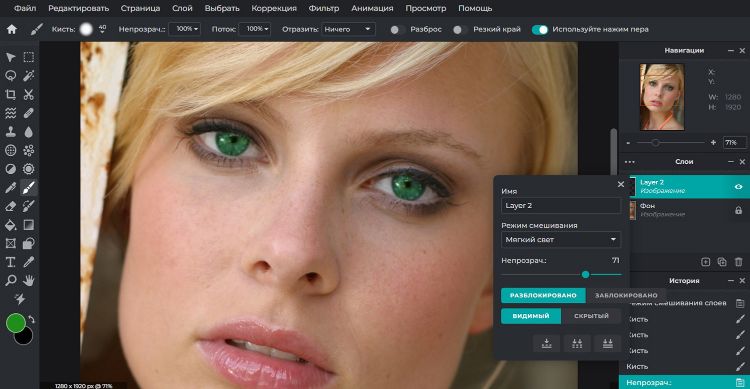Select the Hand pan tool
The image size is (750, 389).
point(29,280)
